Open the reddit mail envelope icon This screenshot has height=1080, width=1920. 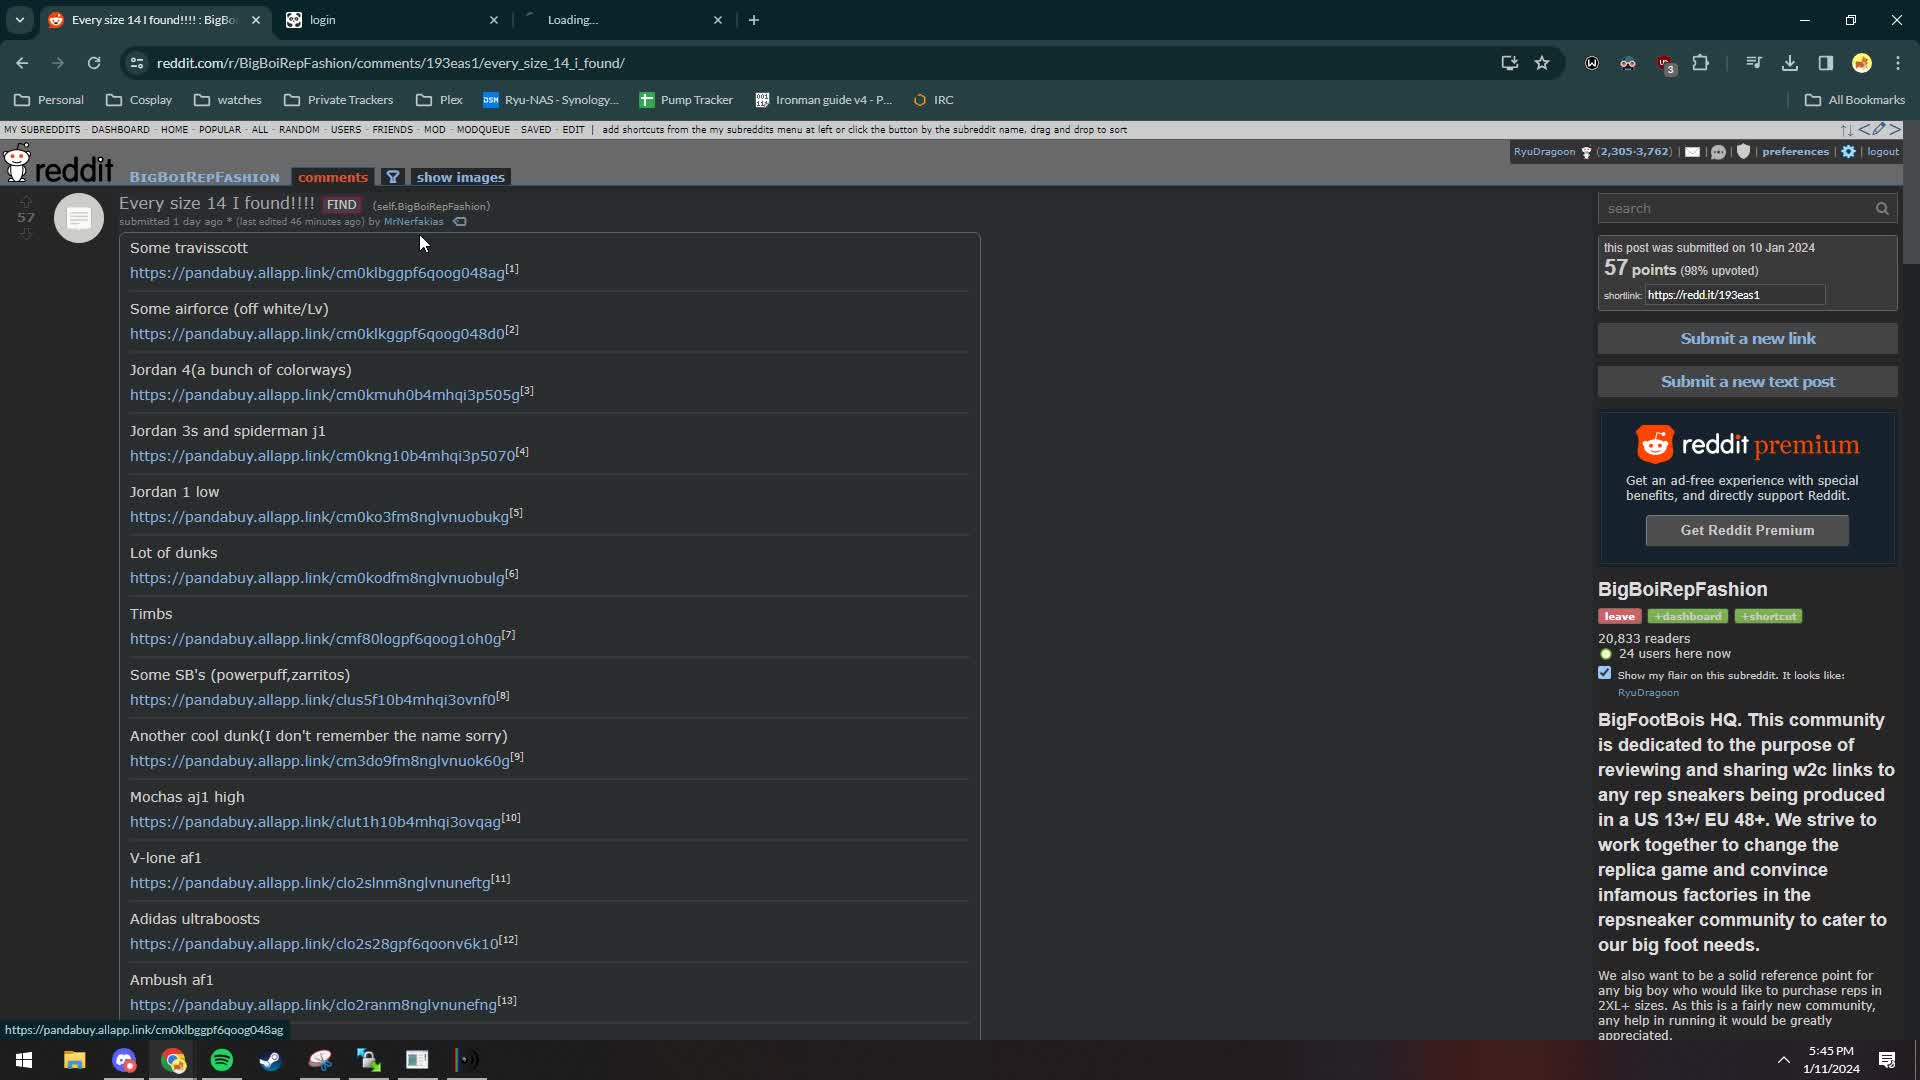point(1692,152)
